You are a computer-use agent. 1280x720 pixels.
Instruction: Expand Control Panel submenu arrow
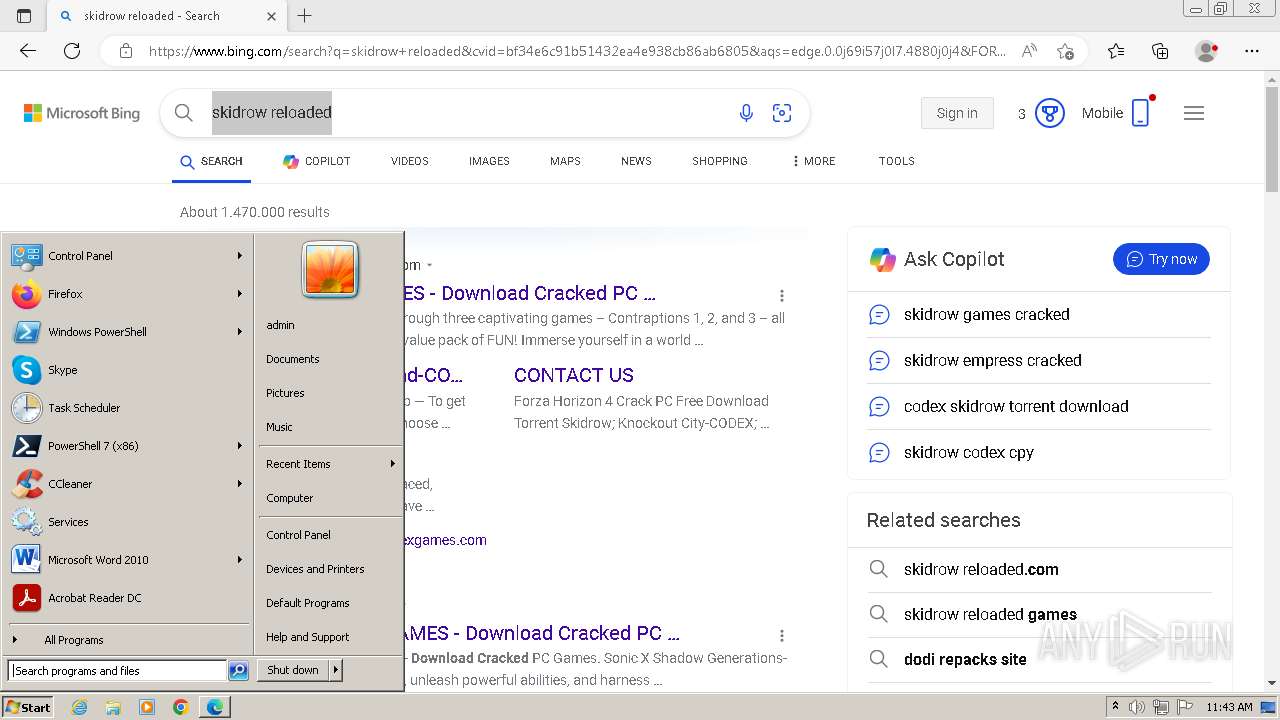click(240, 256)
